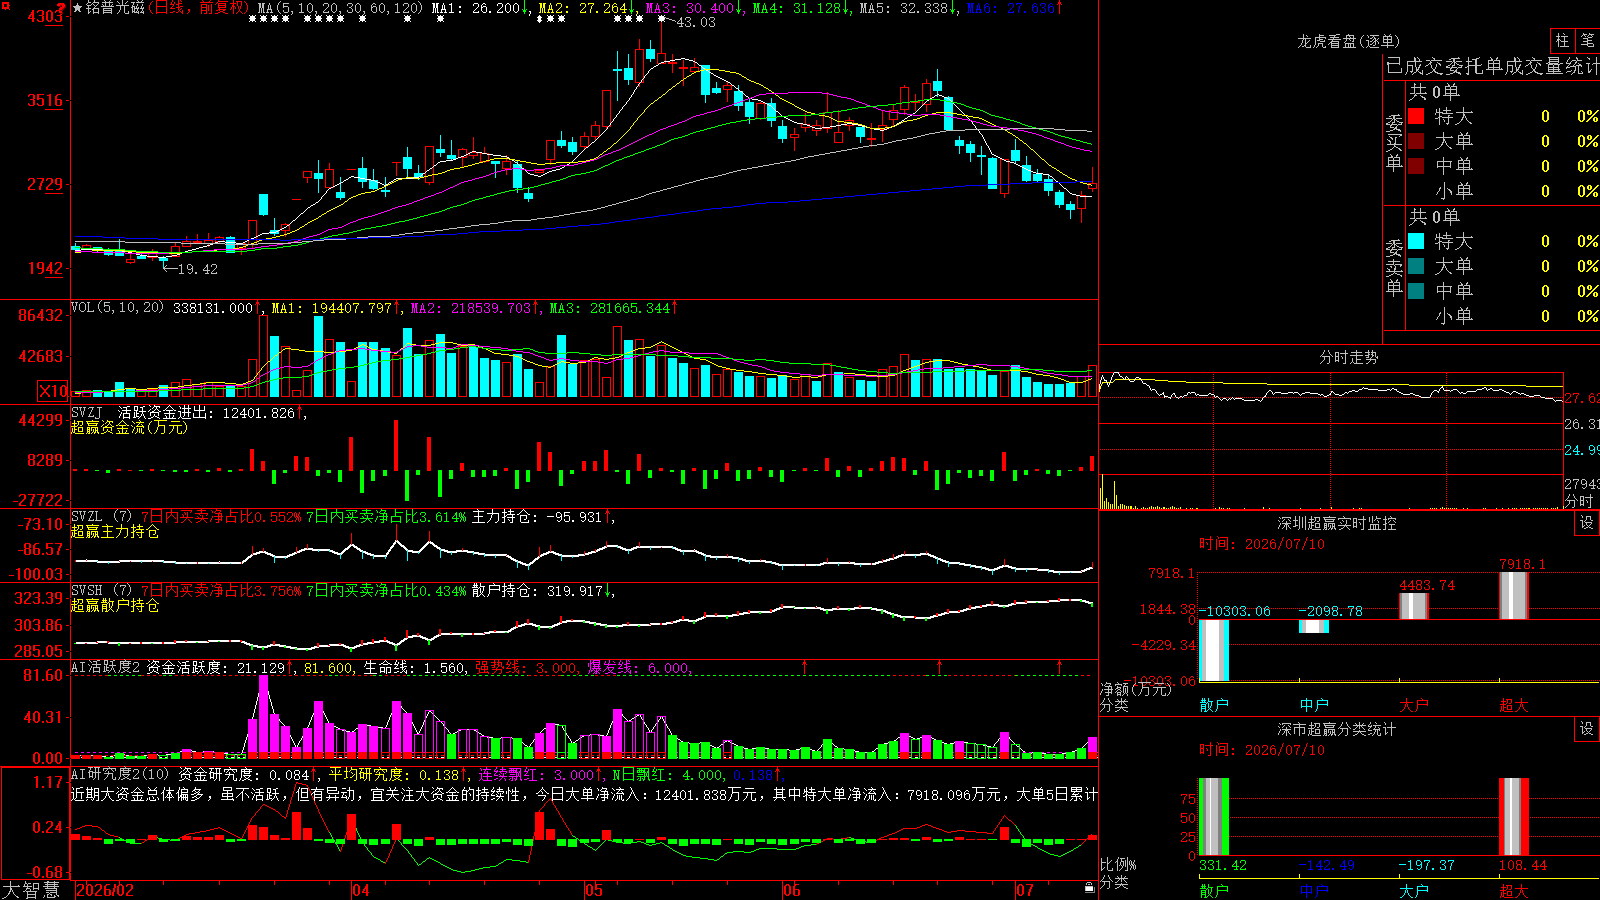Viewport: 1600px width, 900px height.
Task: Click the red 超大 bar in 深市超赢分类统计
Action: (1514, 816)
